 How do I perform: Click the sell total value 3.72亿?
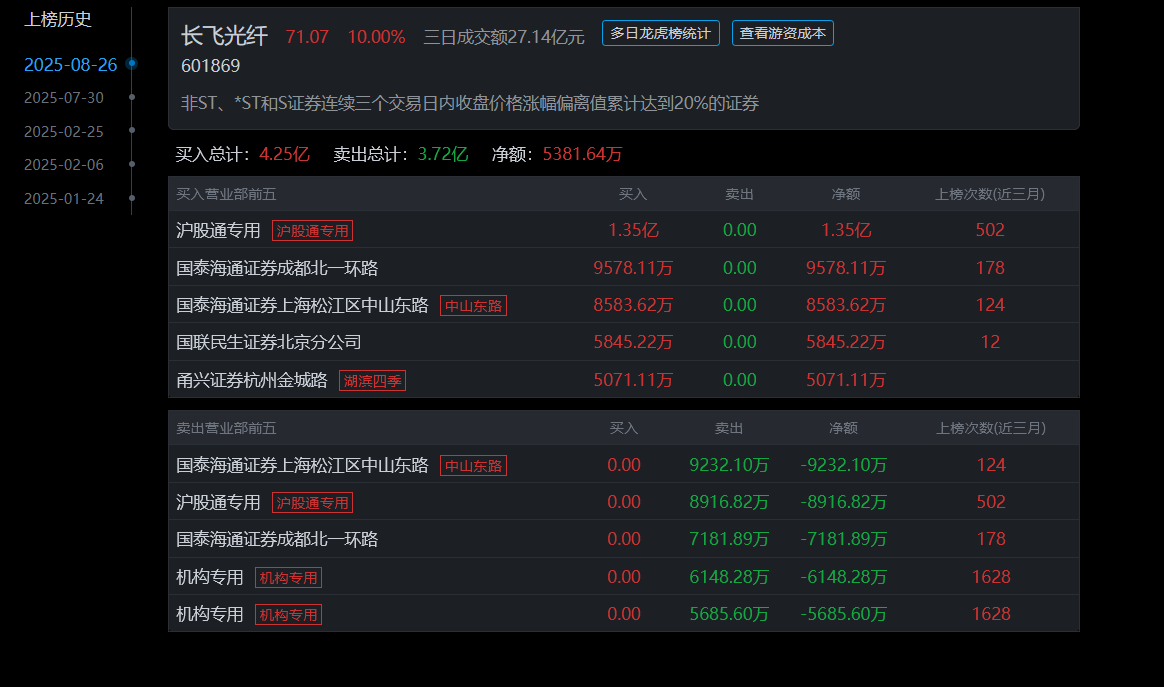(442, 154)
